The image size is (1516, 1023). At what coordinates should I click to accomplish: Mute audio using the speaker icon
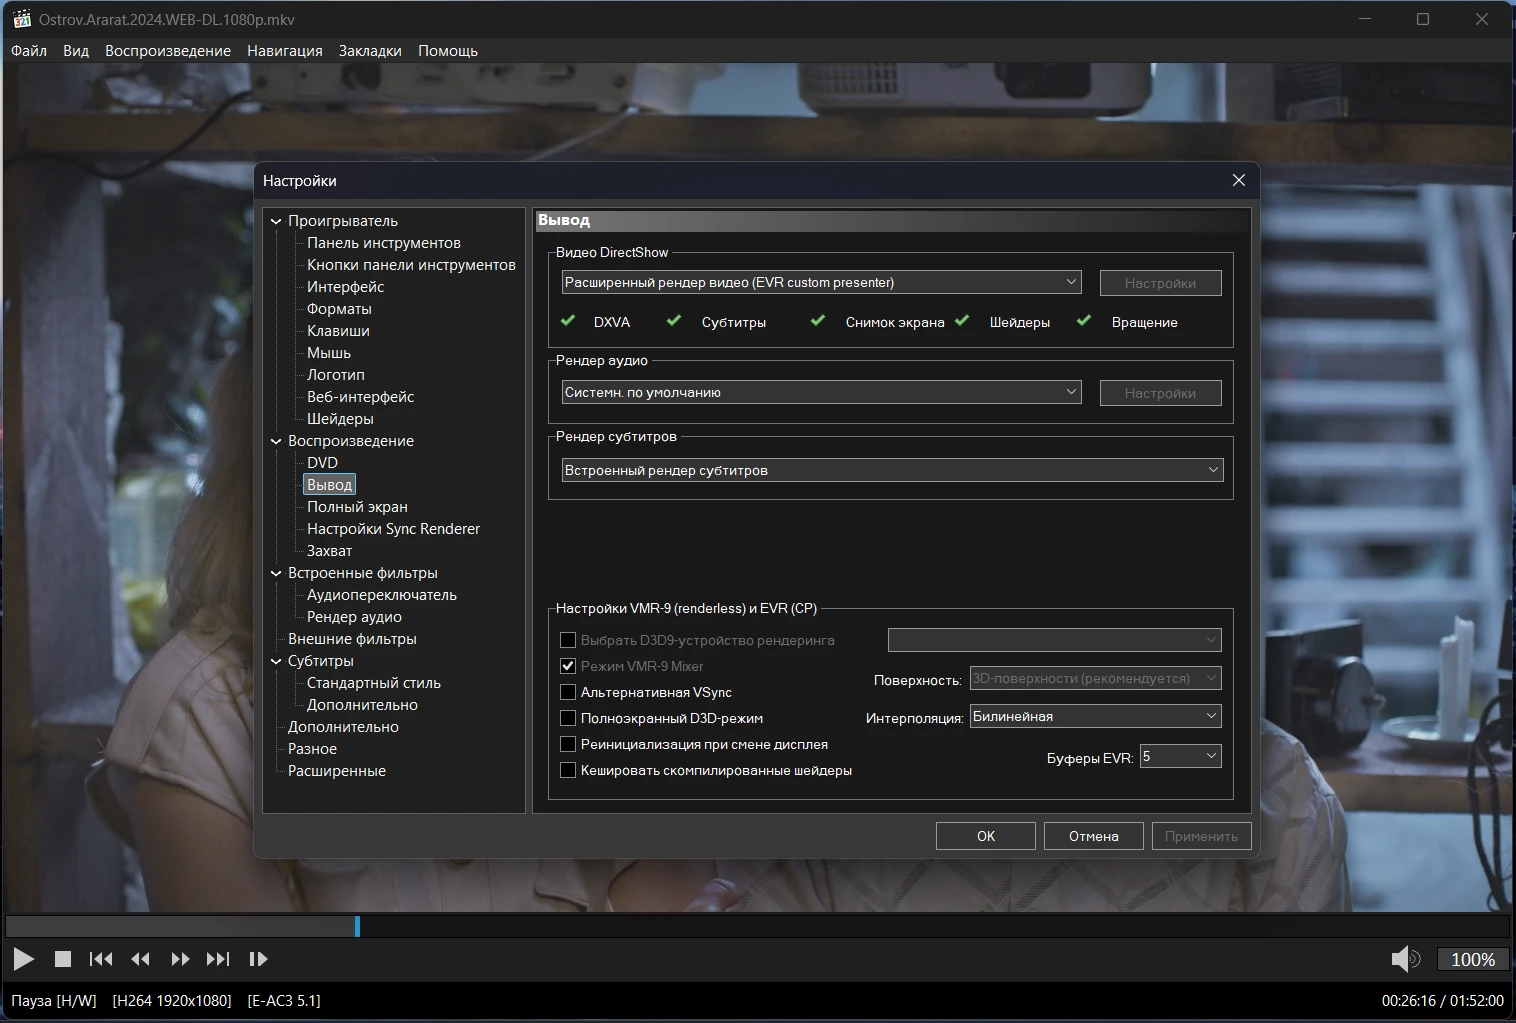1404,959
